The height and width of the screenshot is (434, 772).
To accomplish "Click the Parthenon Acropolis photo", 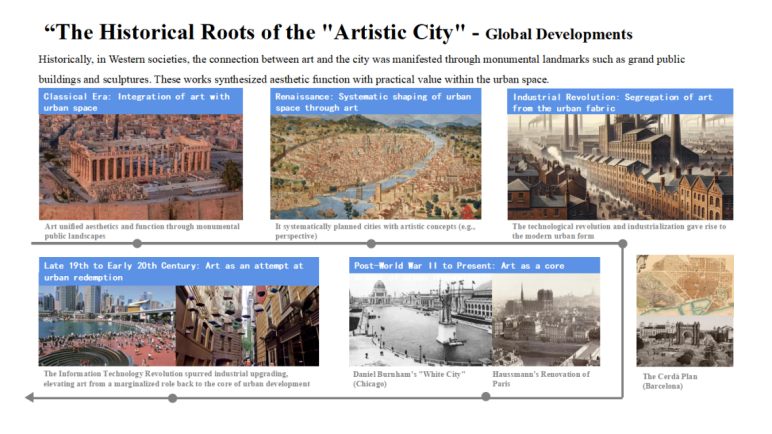I will pos(141,167).
